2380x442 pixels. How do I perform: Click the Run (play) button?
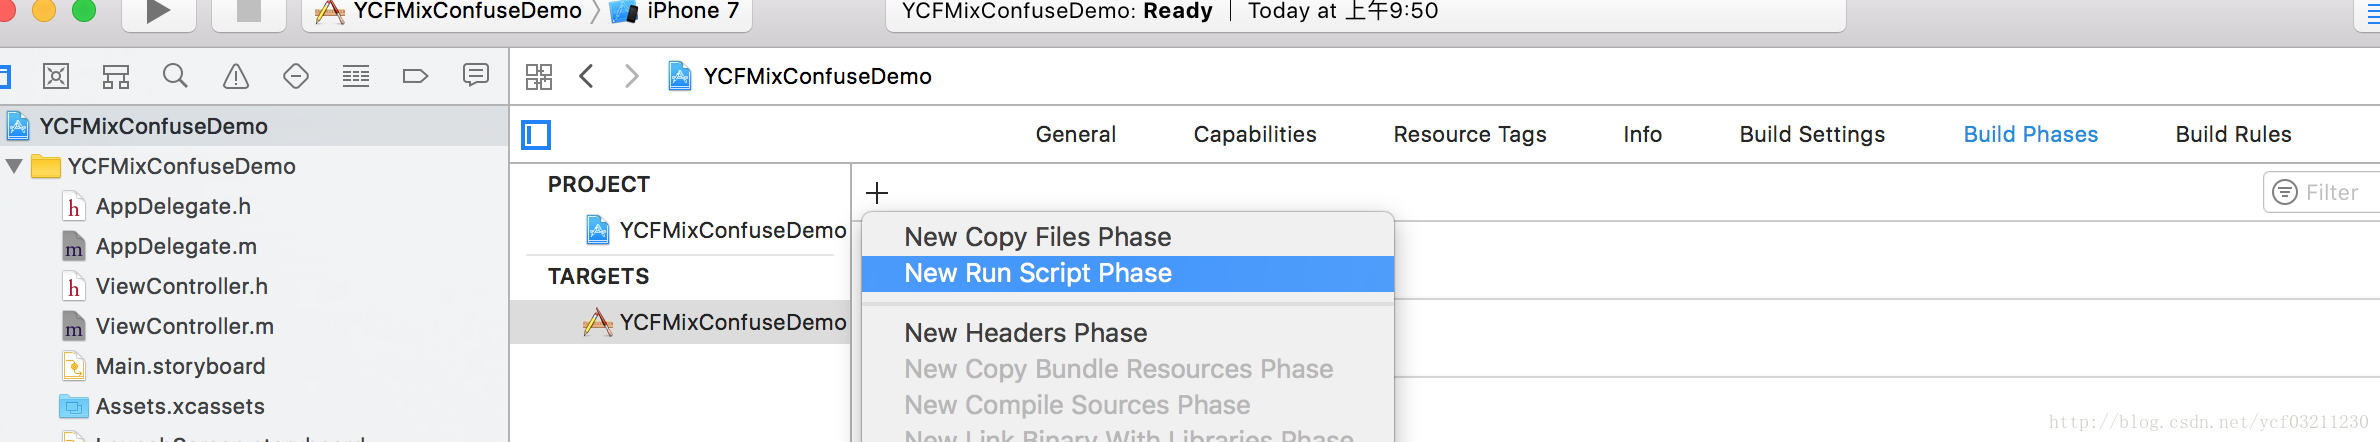click(x=158, y=11)
